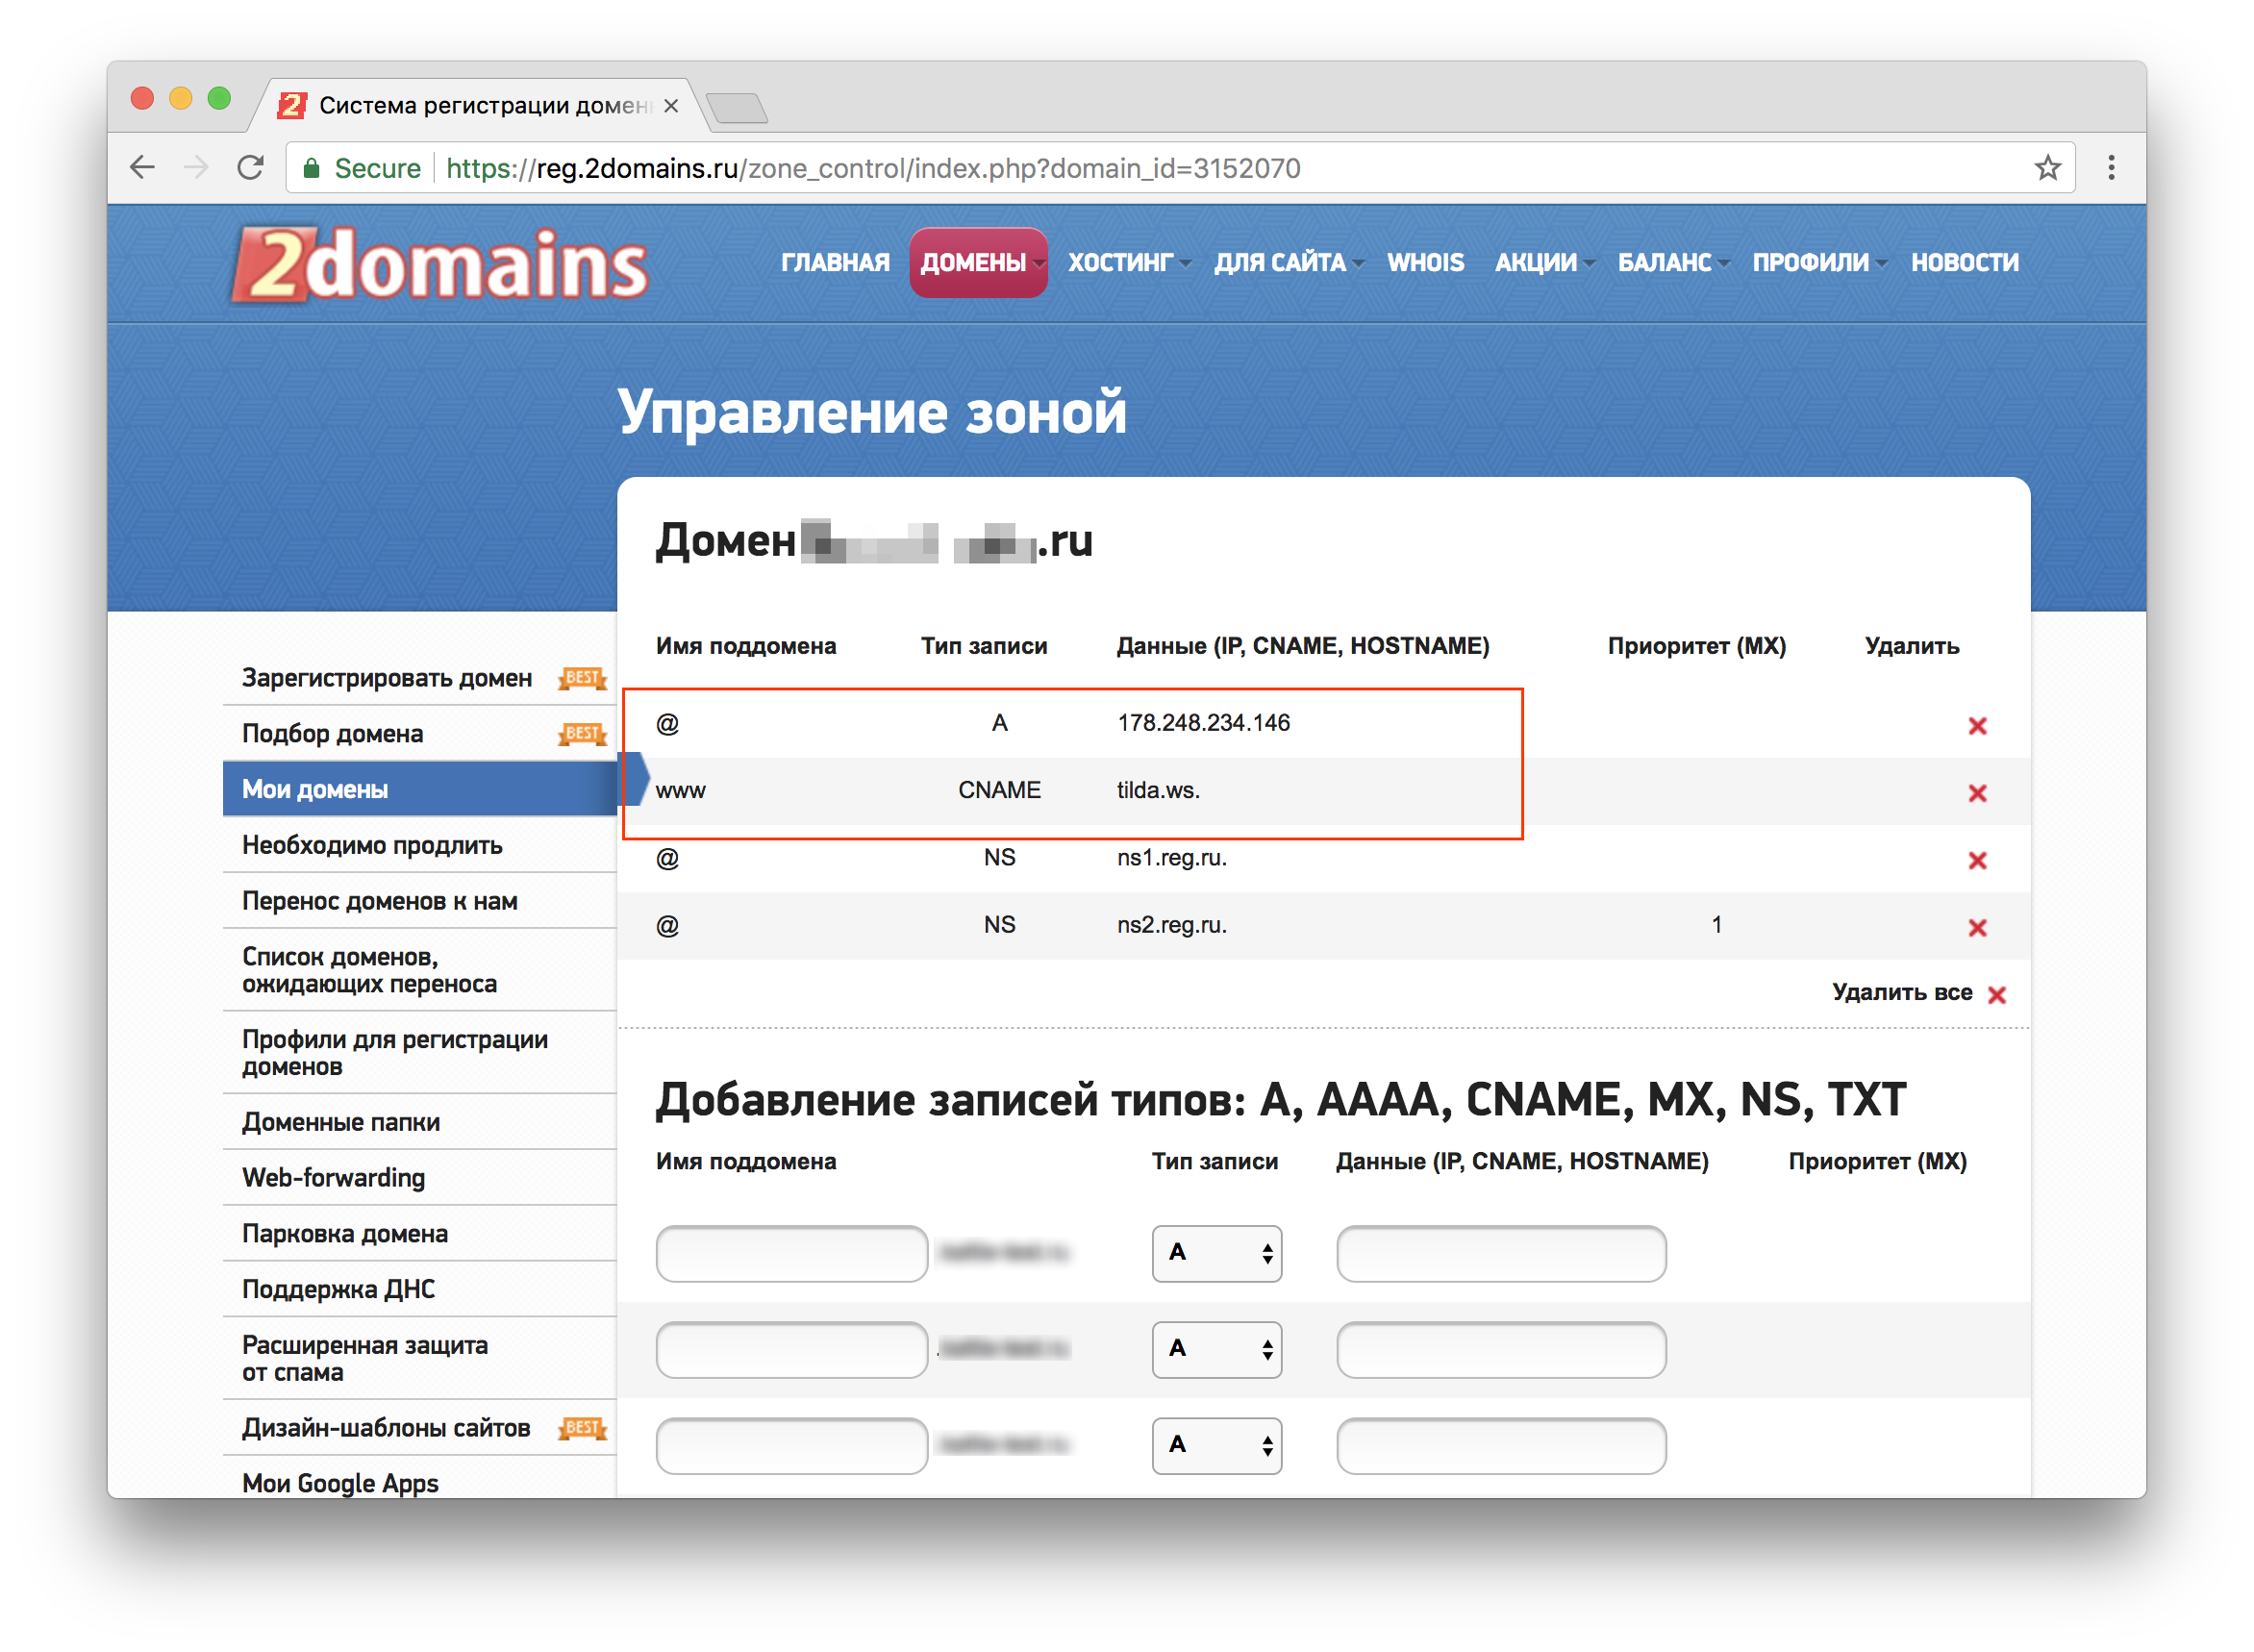Select Мои домены in sidebar
The width and height of the screenshot is (2254, 1652).
click(x=420, y=789)
